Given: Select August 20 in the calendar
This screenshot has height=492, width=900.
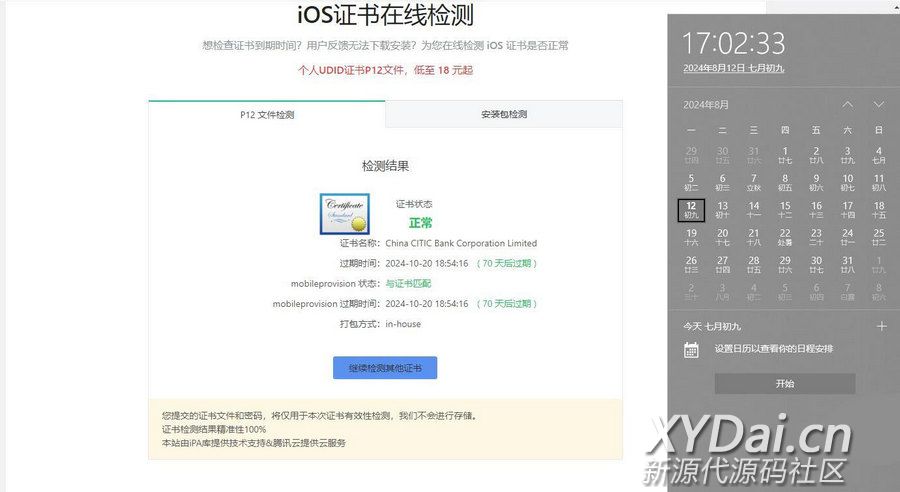Looking at the screenshot, I should click(x=722, y=237).
